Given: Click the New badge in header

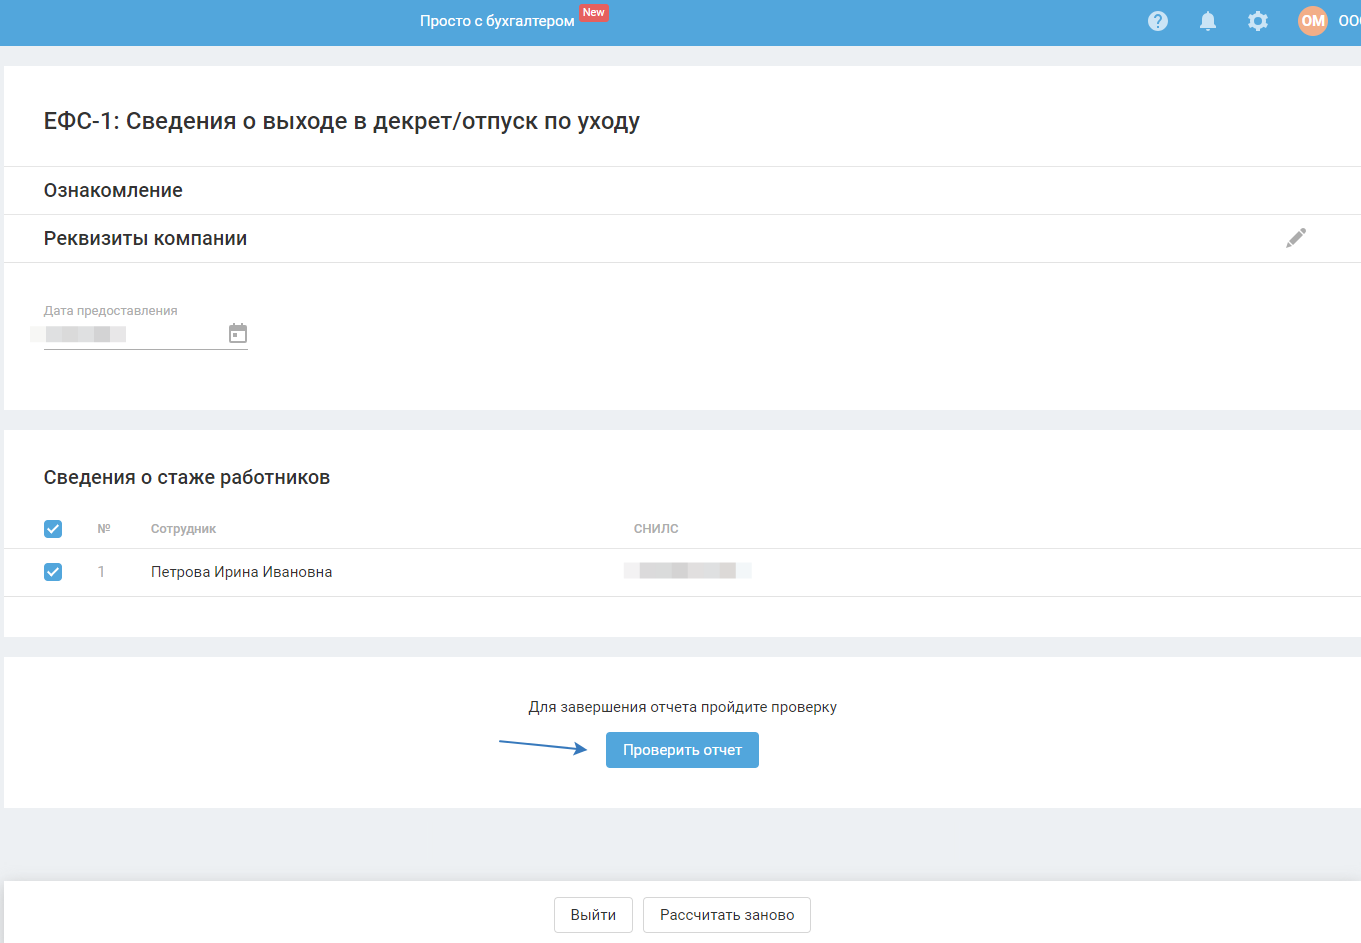Looking at the screenshot, I should 594,12.
